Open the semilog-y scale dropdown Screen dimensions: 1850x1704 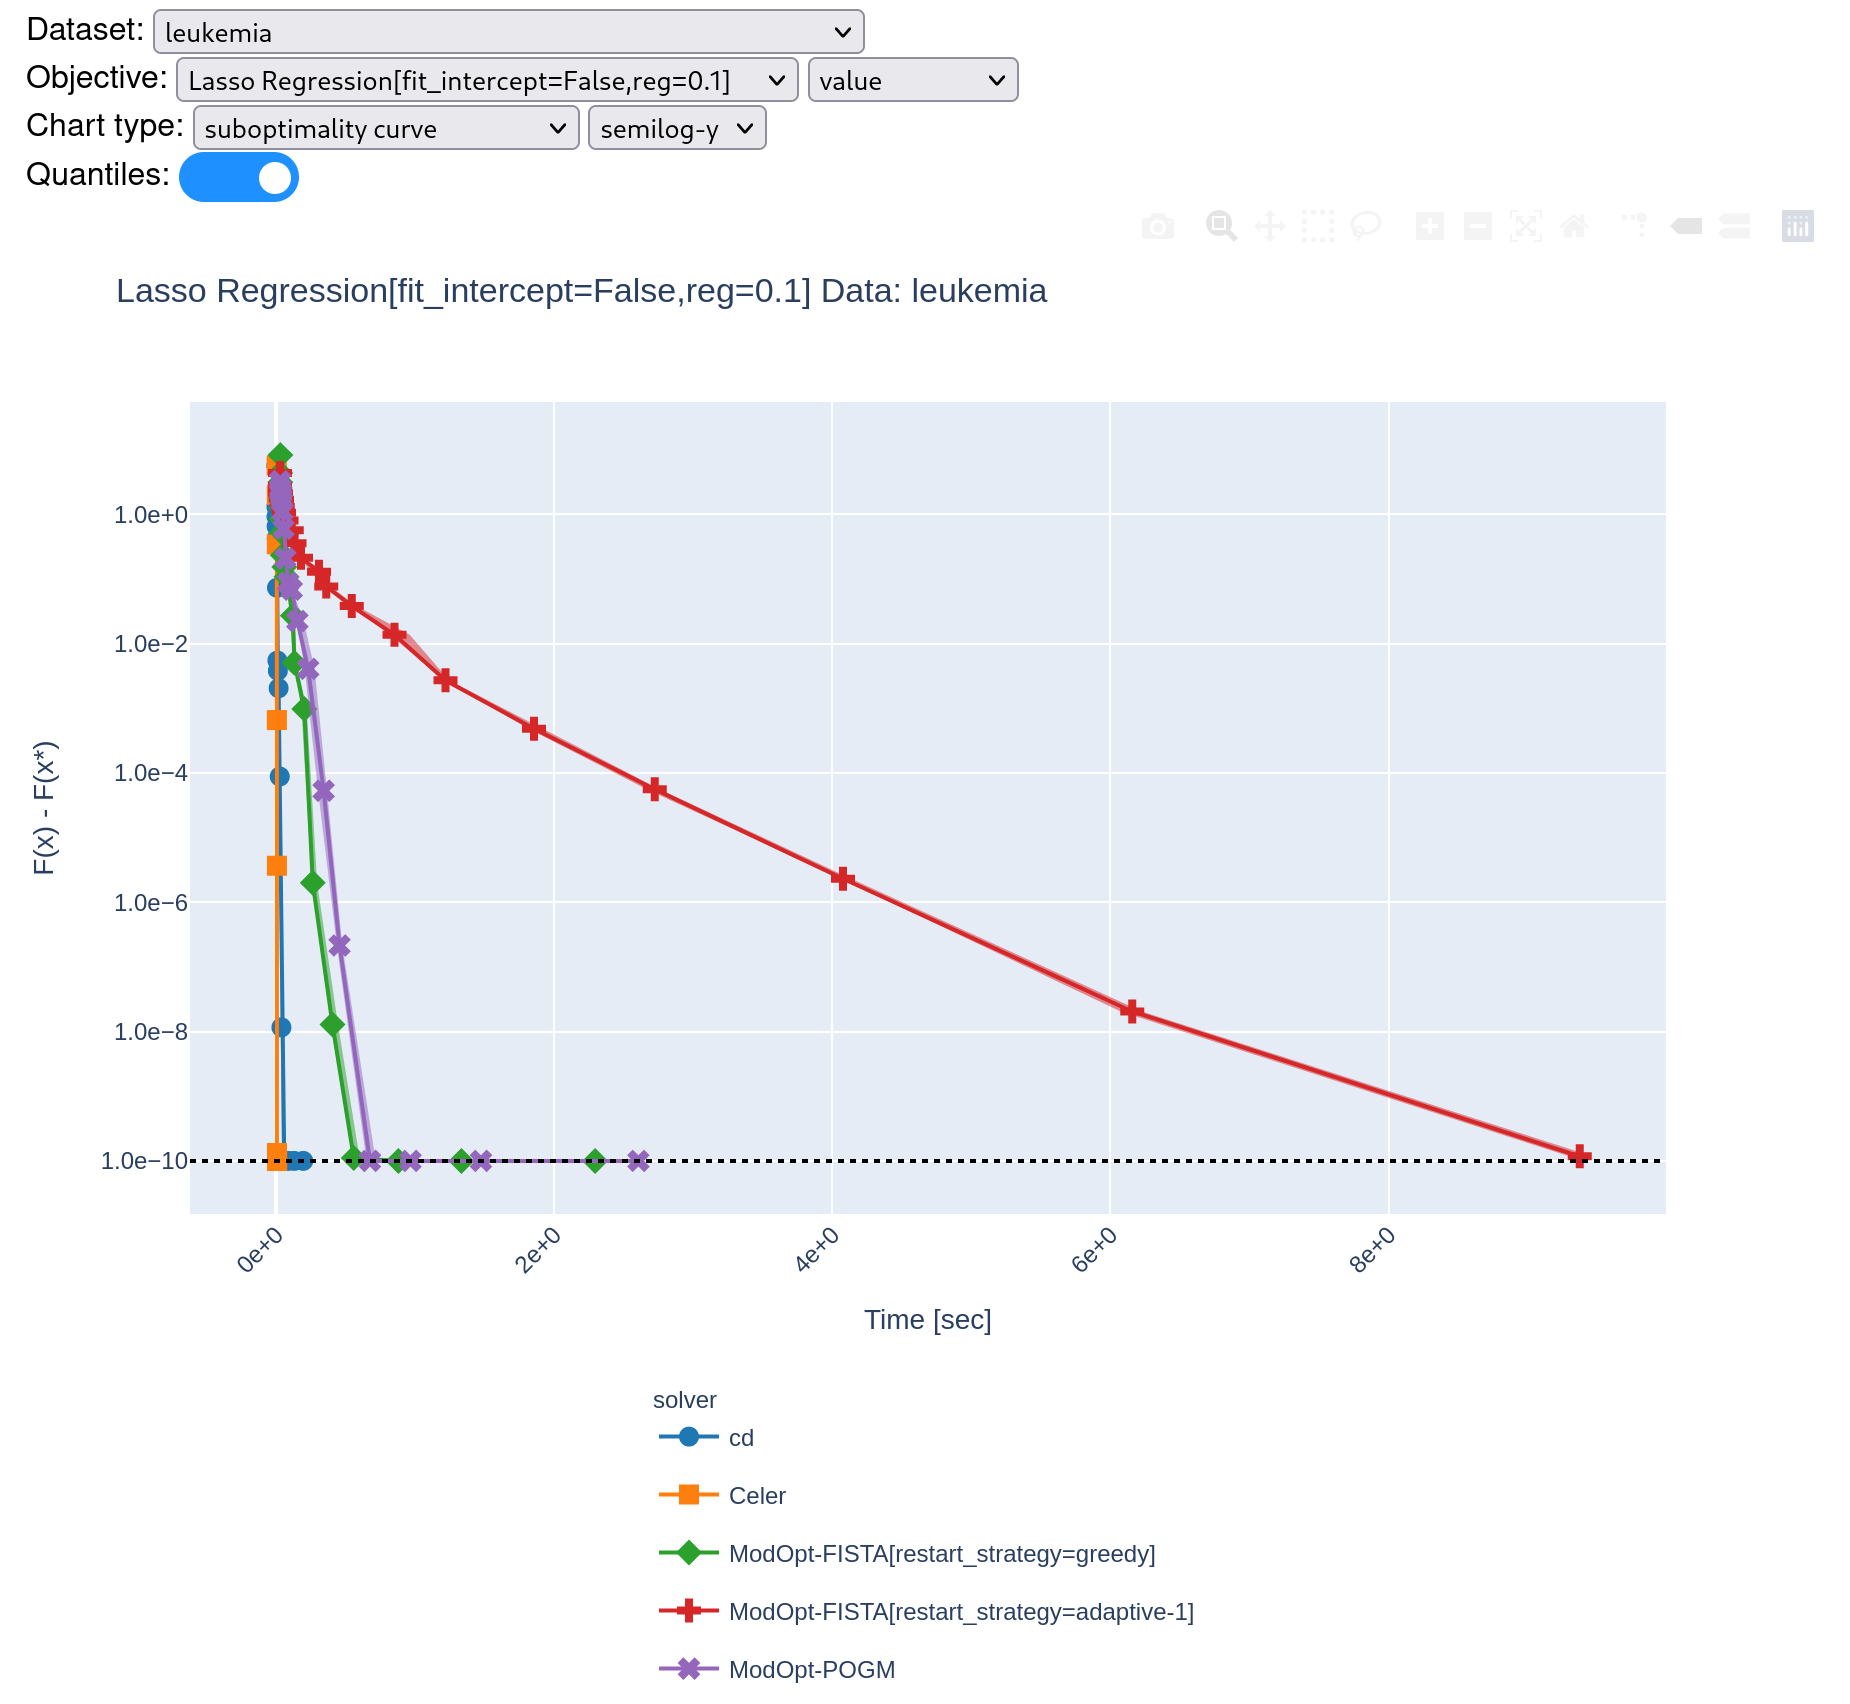pos(677,128)
